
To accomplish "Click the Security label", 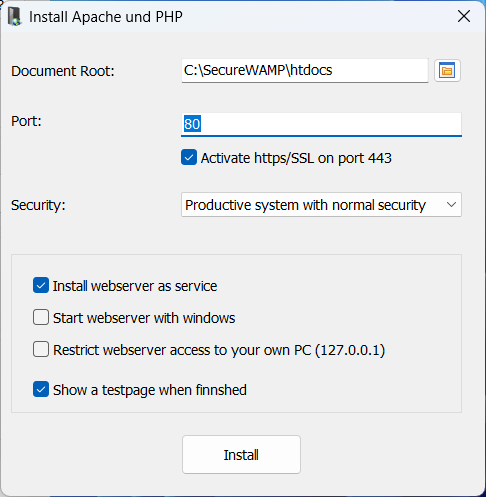I will 38,205.
